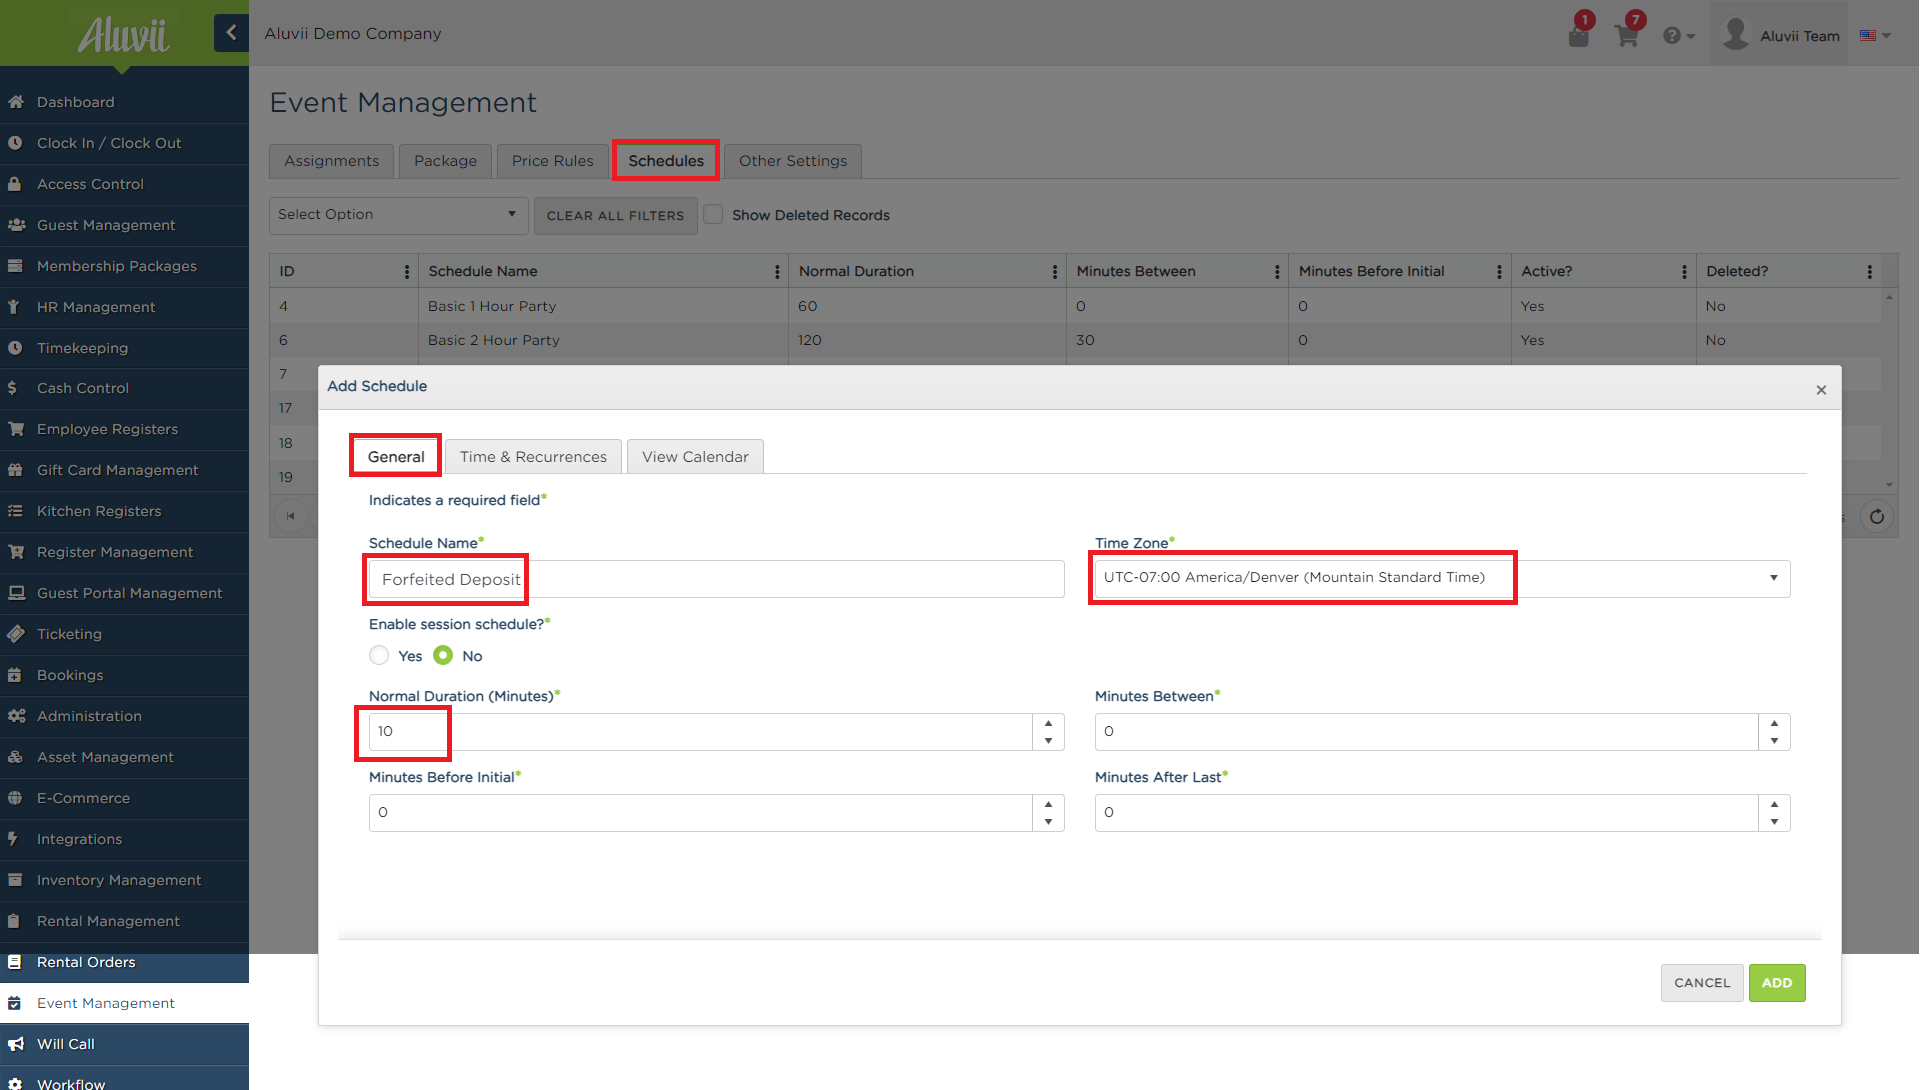Image resolution: width=1920 pixels, height=1090 pixels.
Task: Open Active? column menu
Action: tap(1684, 272)
